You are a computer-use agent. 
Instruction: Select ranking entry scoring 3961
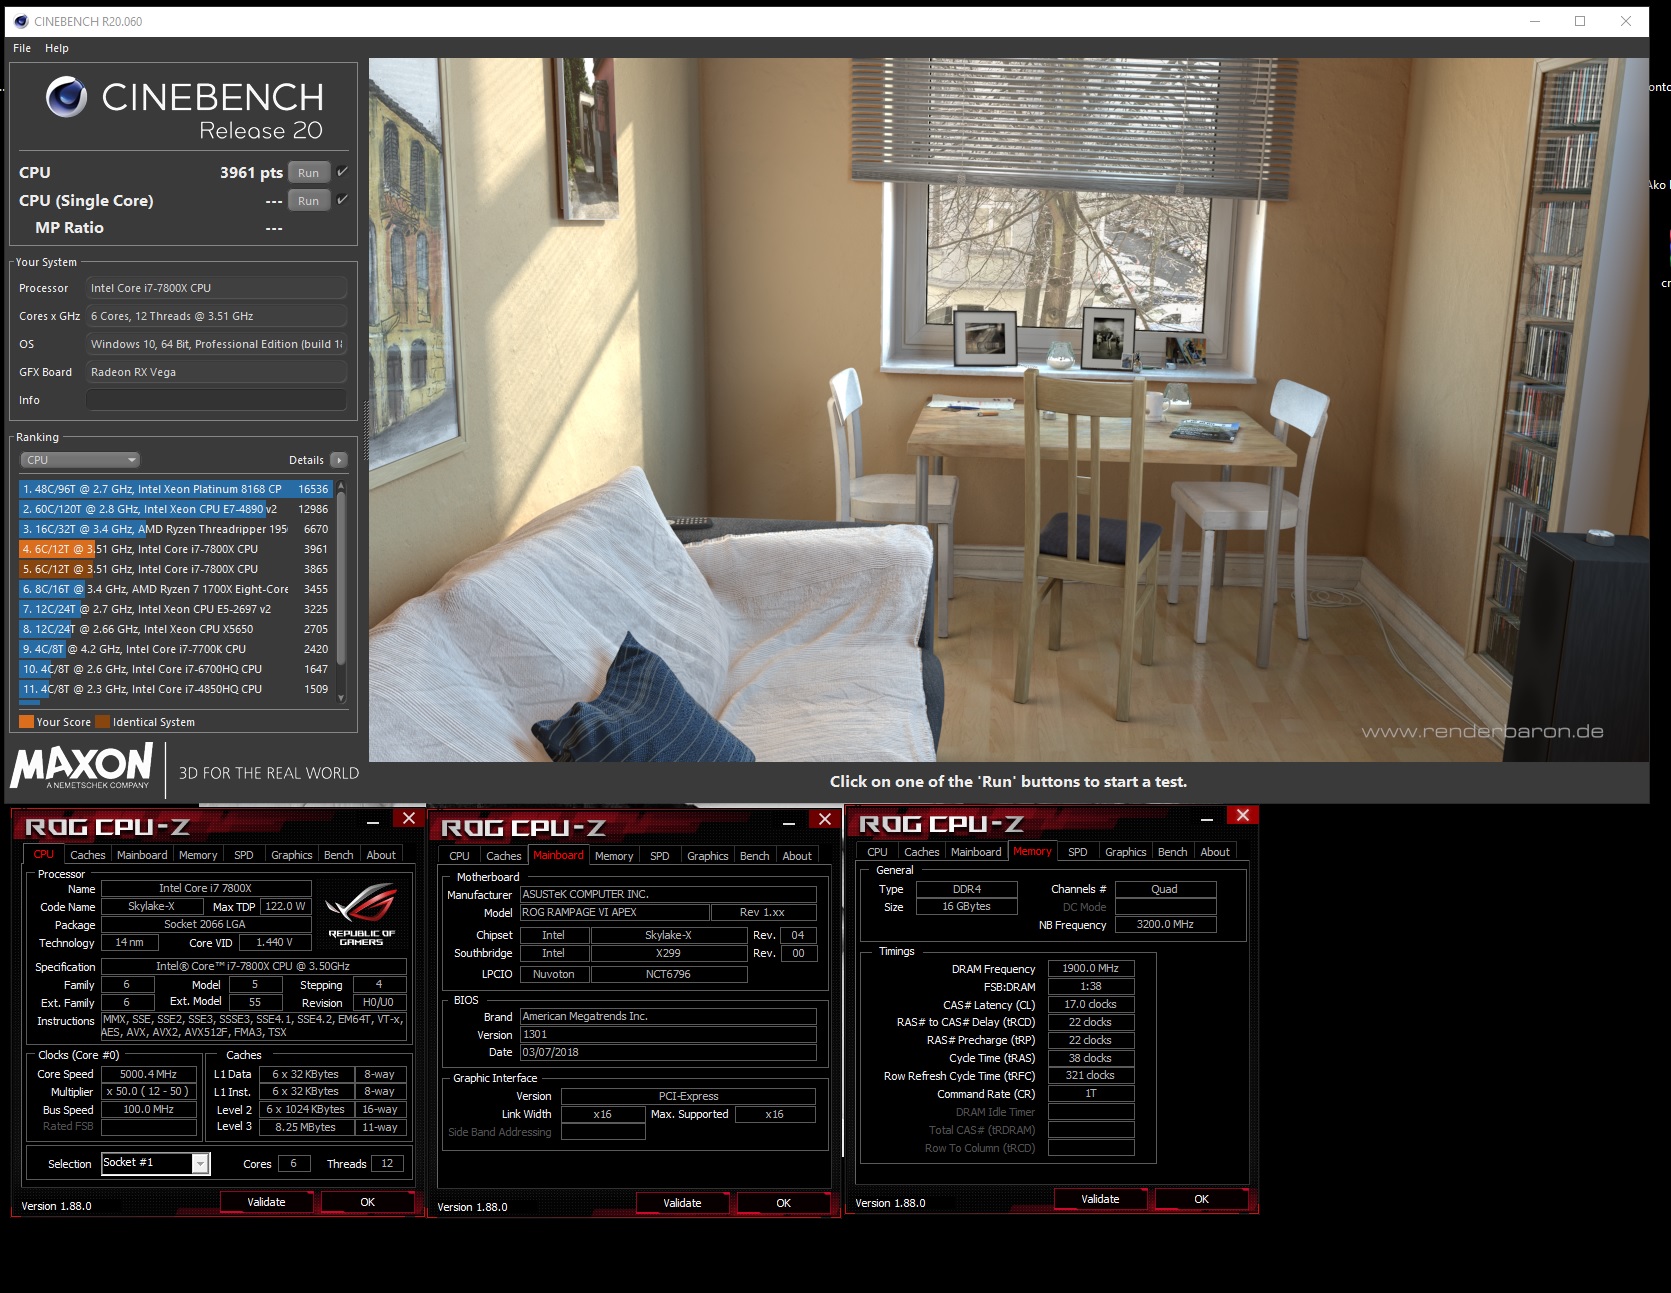175,549
